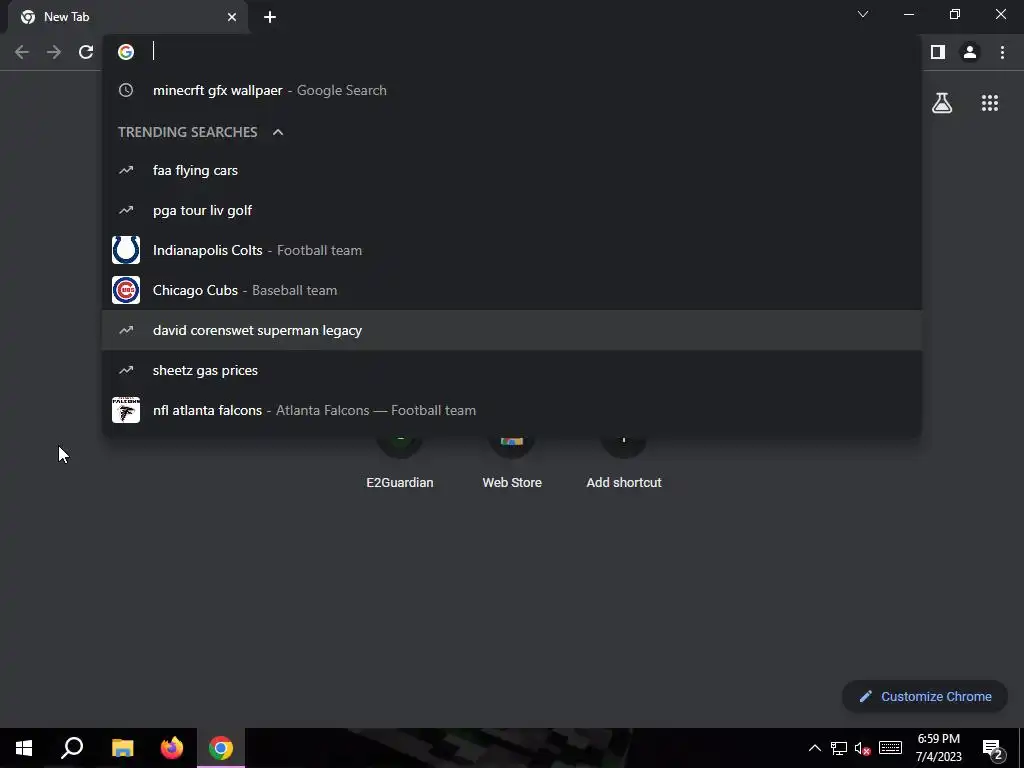
Task: Open the E2Guardian shortcut
Action: (x=400, y=464)
